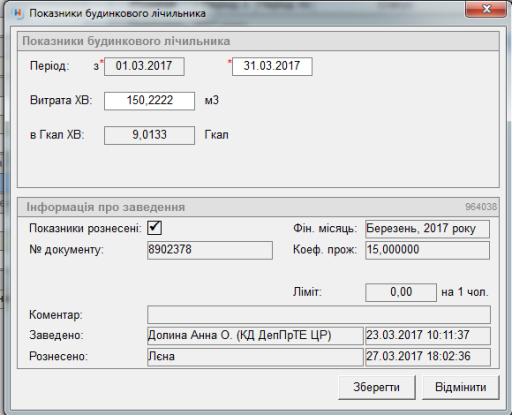Select the Заведено timestamp 23.03.2017 field
The image size is (512, 415).
click(428, 335)
